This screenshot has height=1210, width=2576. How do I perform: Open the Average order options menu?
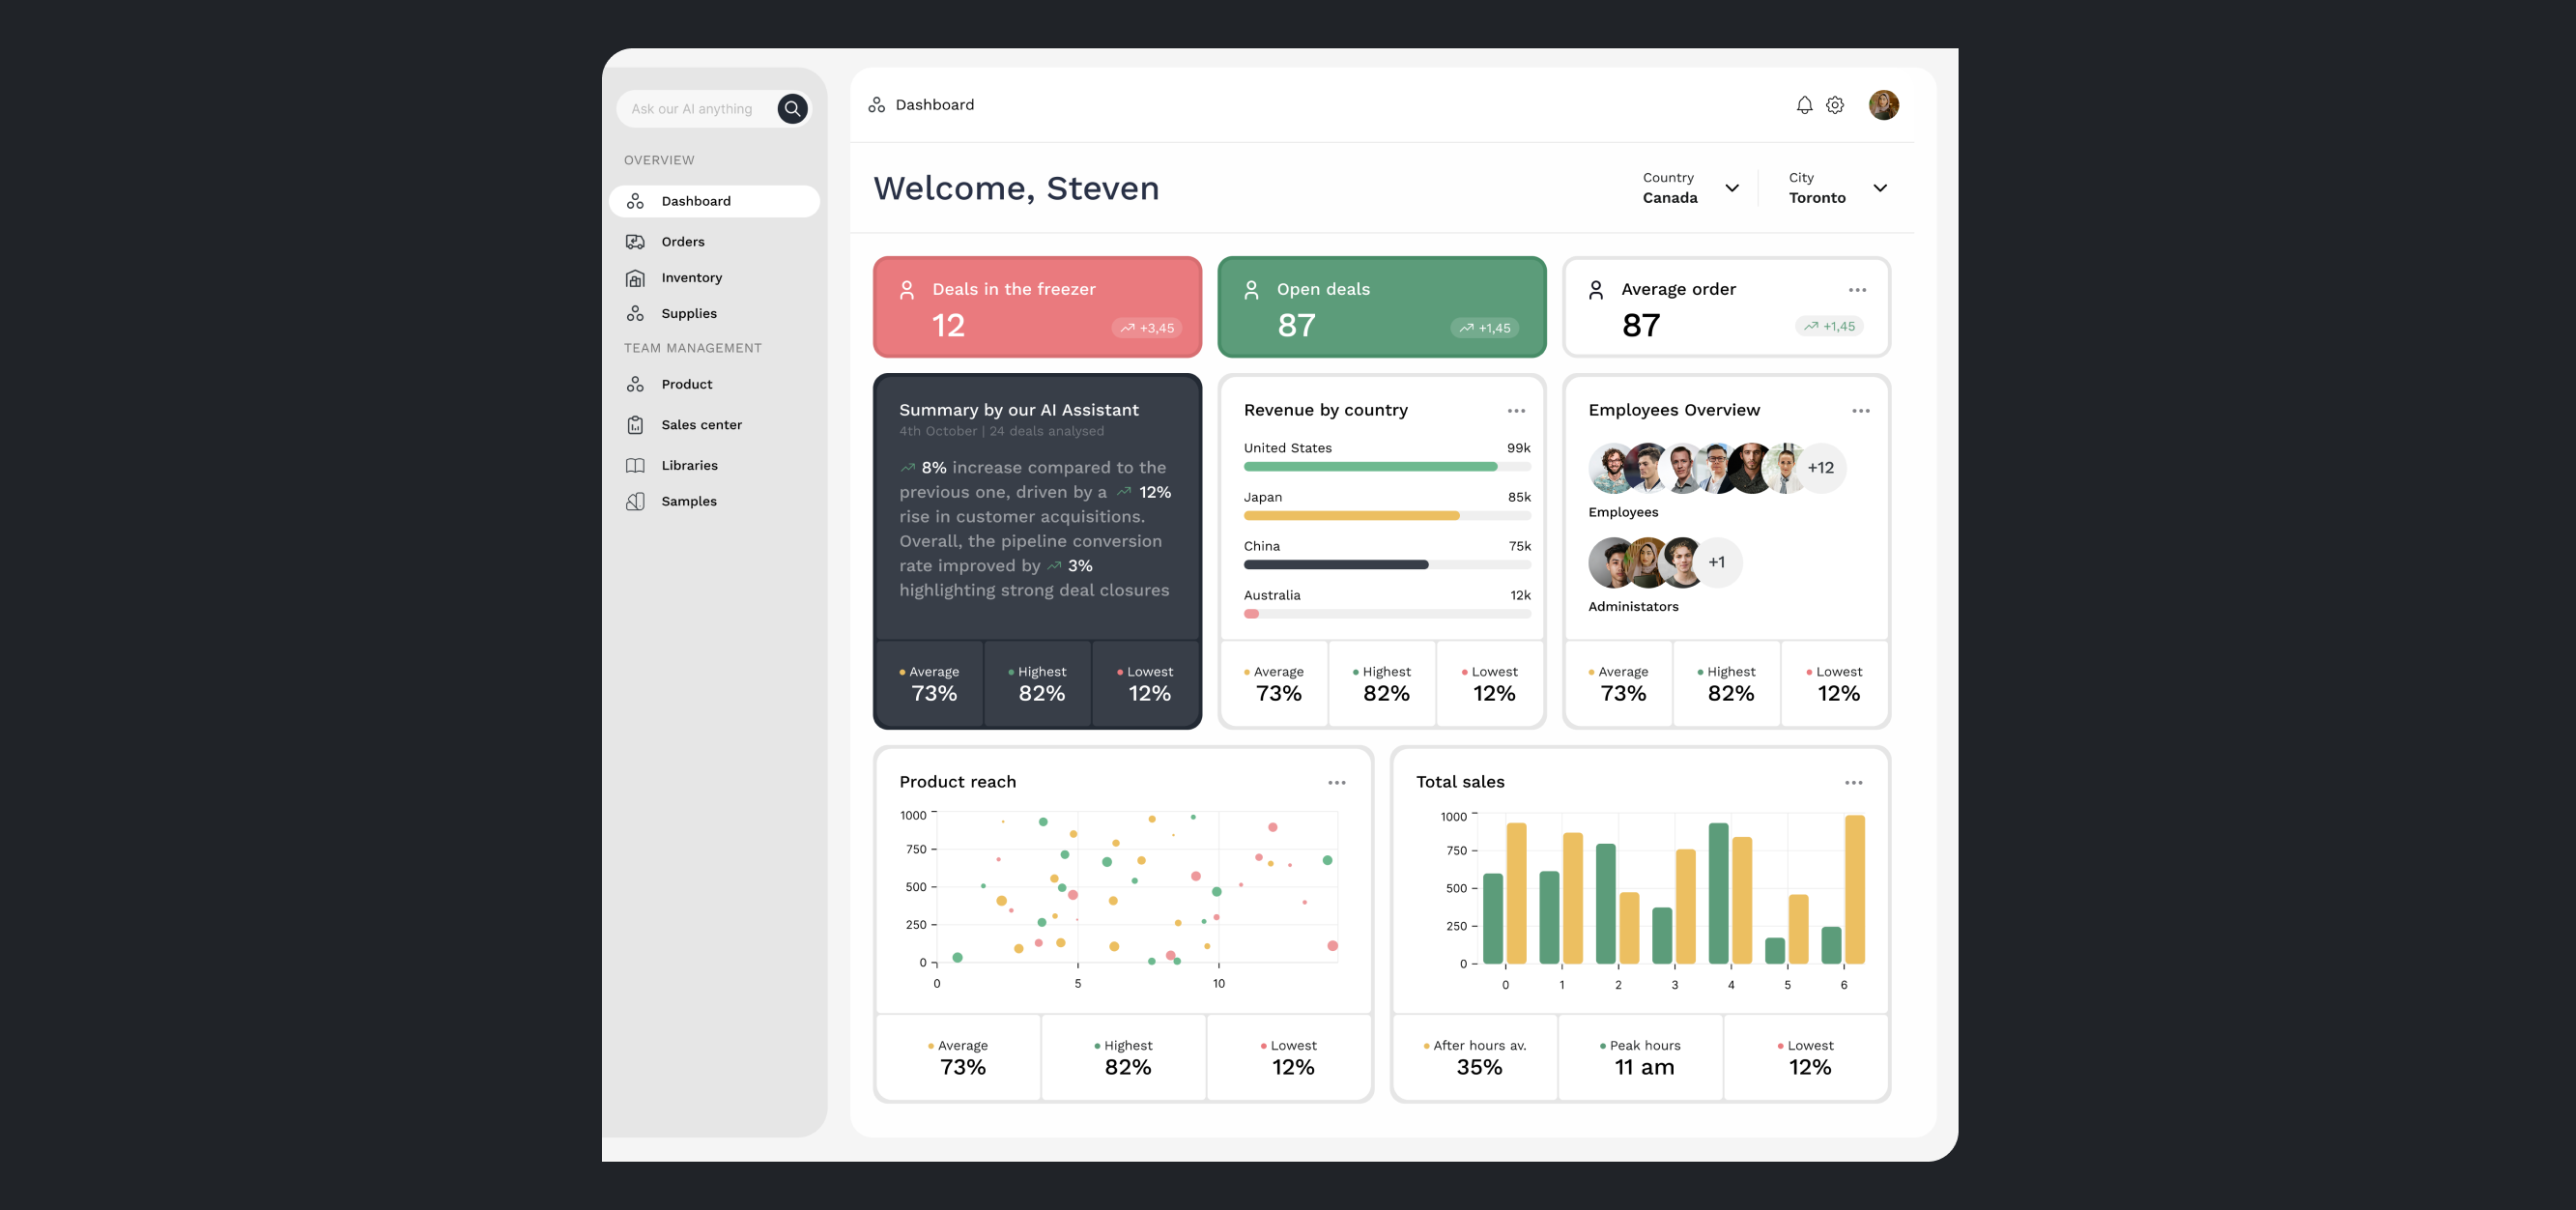point(1857,290)
